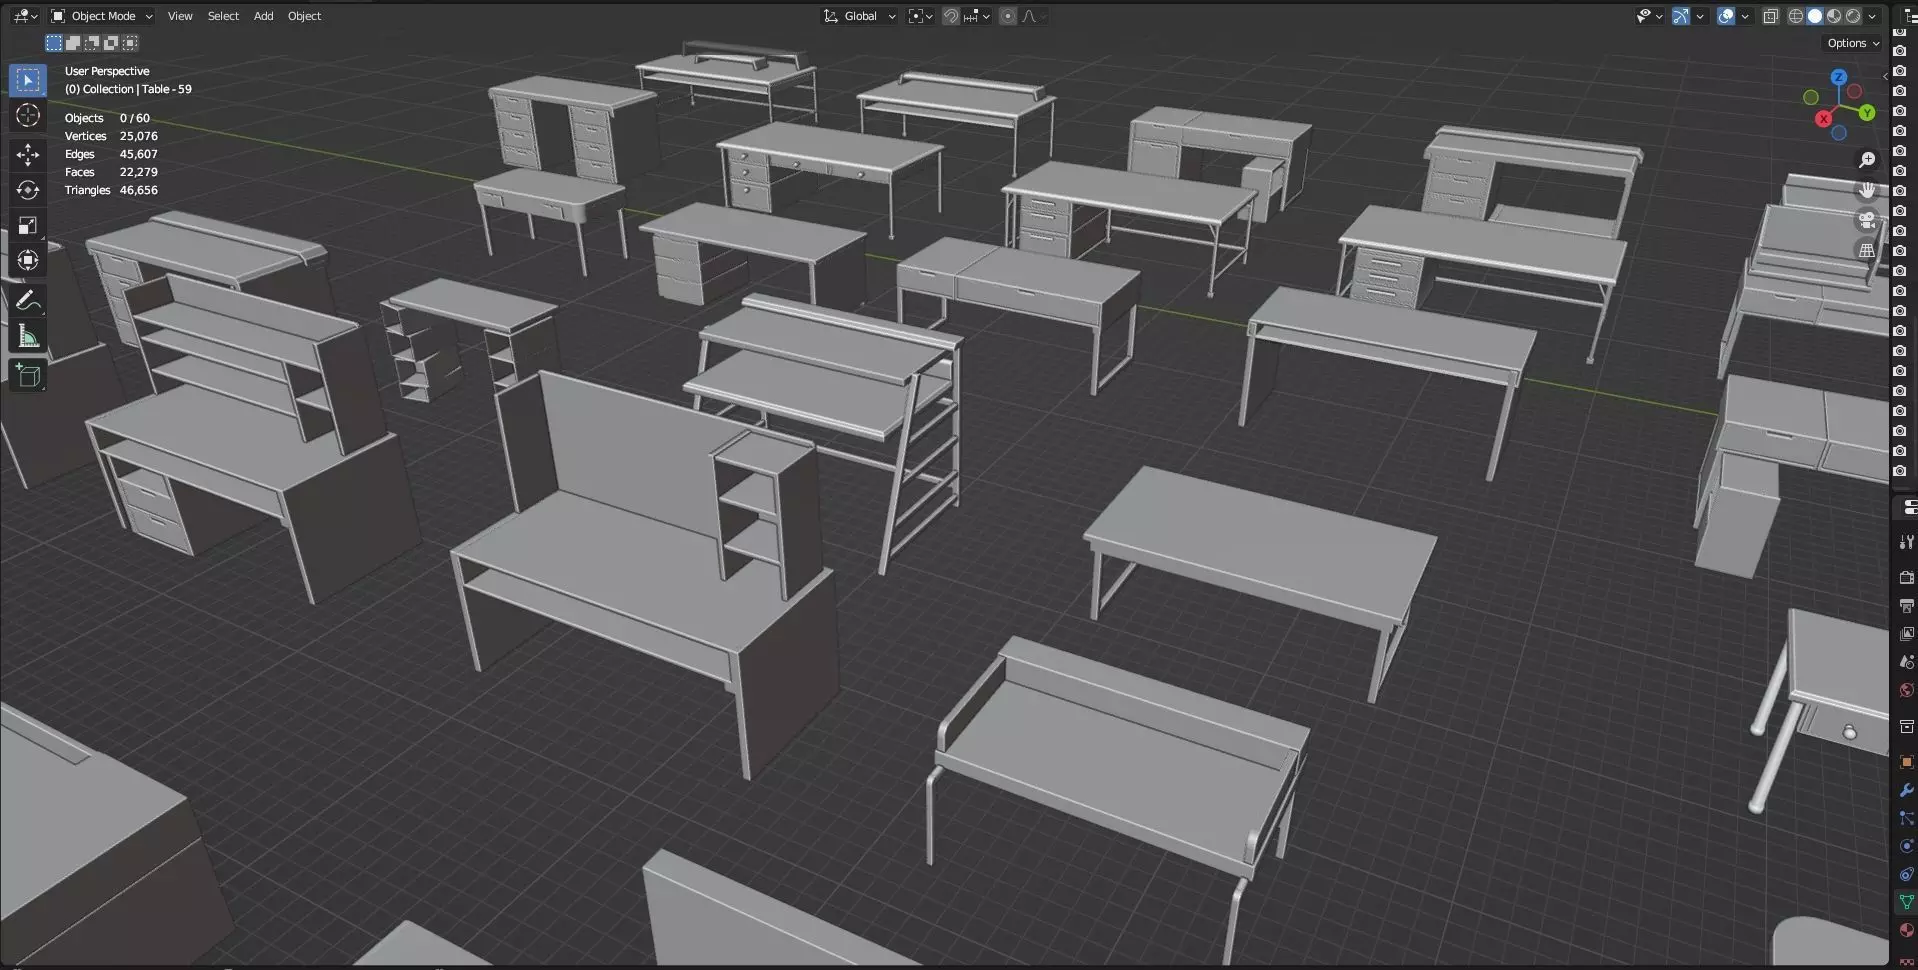The height and width of the screenshot is (970, 1918).
Task: Select the Rotate tool
Action: pos(28,190)
